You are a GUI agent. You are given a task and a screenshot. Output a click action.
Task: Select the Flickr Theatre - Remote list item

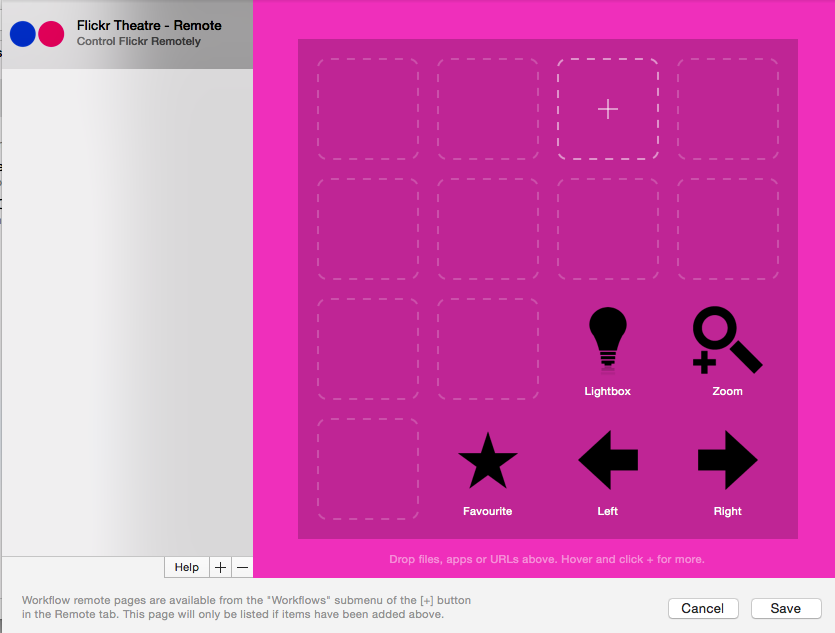(x=149, y=33)
